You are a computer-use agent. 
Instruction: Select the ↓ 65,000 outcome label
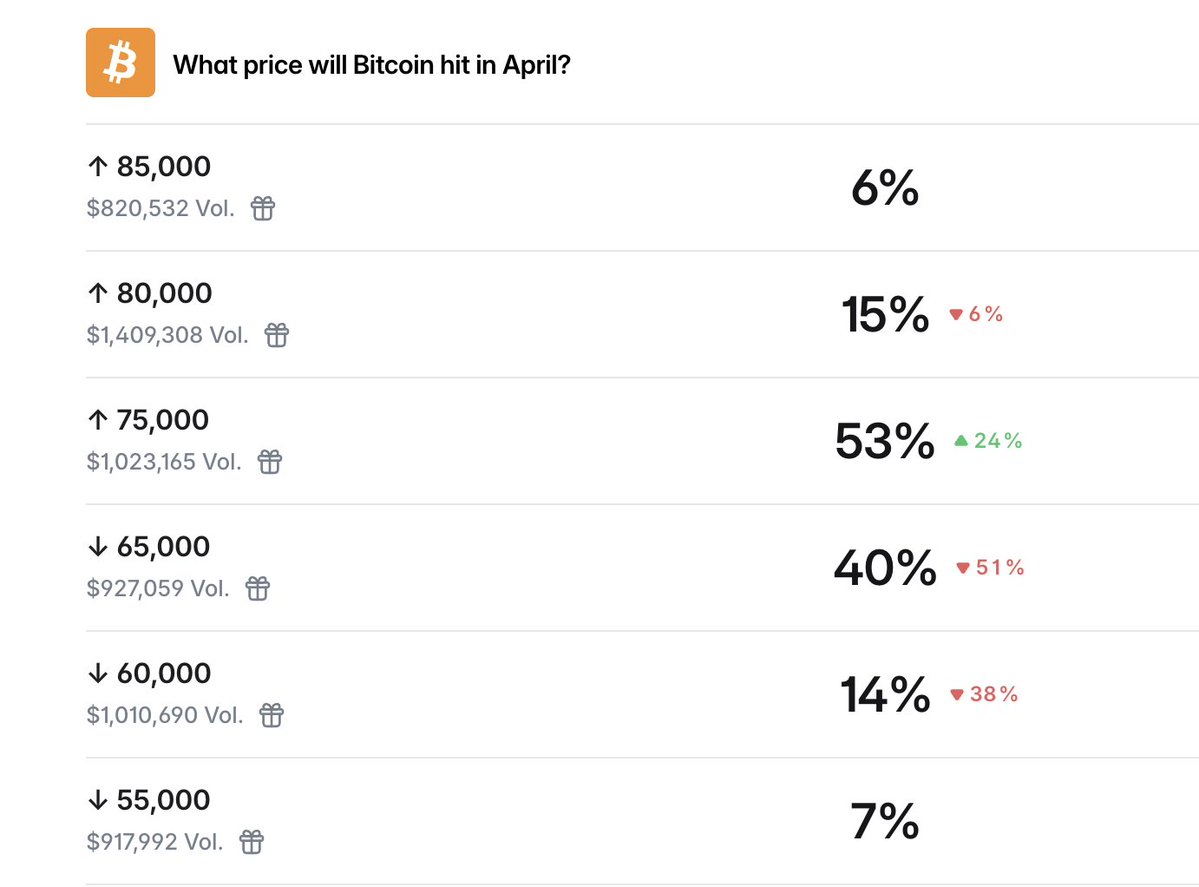[149, 547]
